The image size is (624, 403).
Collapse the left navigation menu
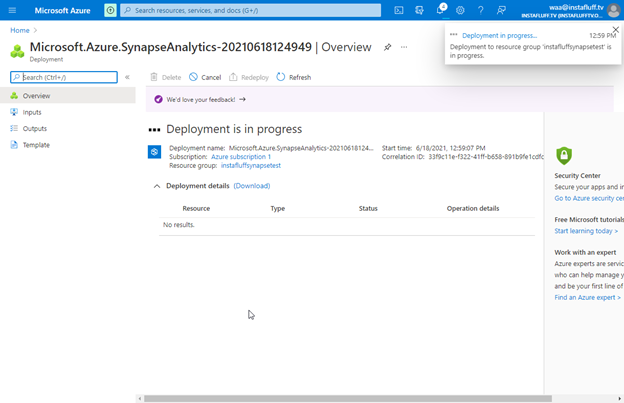[x=127, y=77]
